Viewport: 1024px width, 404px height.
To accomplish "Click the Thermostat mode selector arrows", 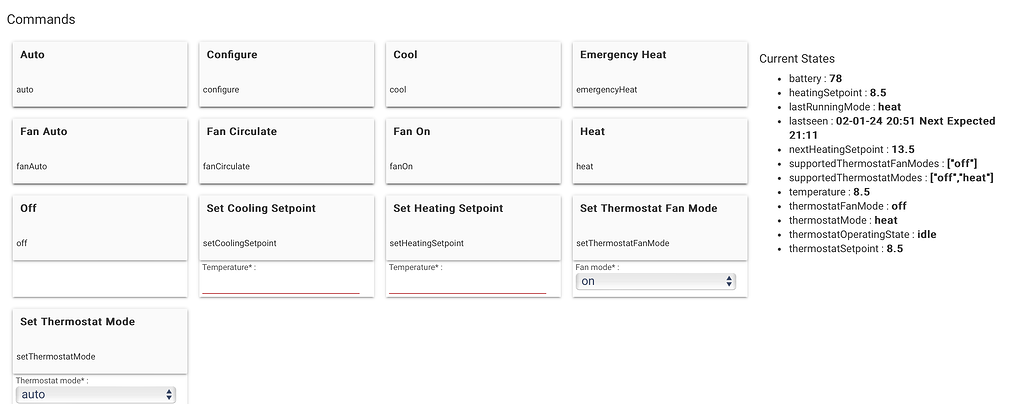I will pyautogui.click(x=168, y=395).
